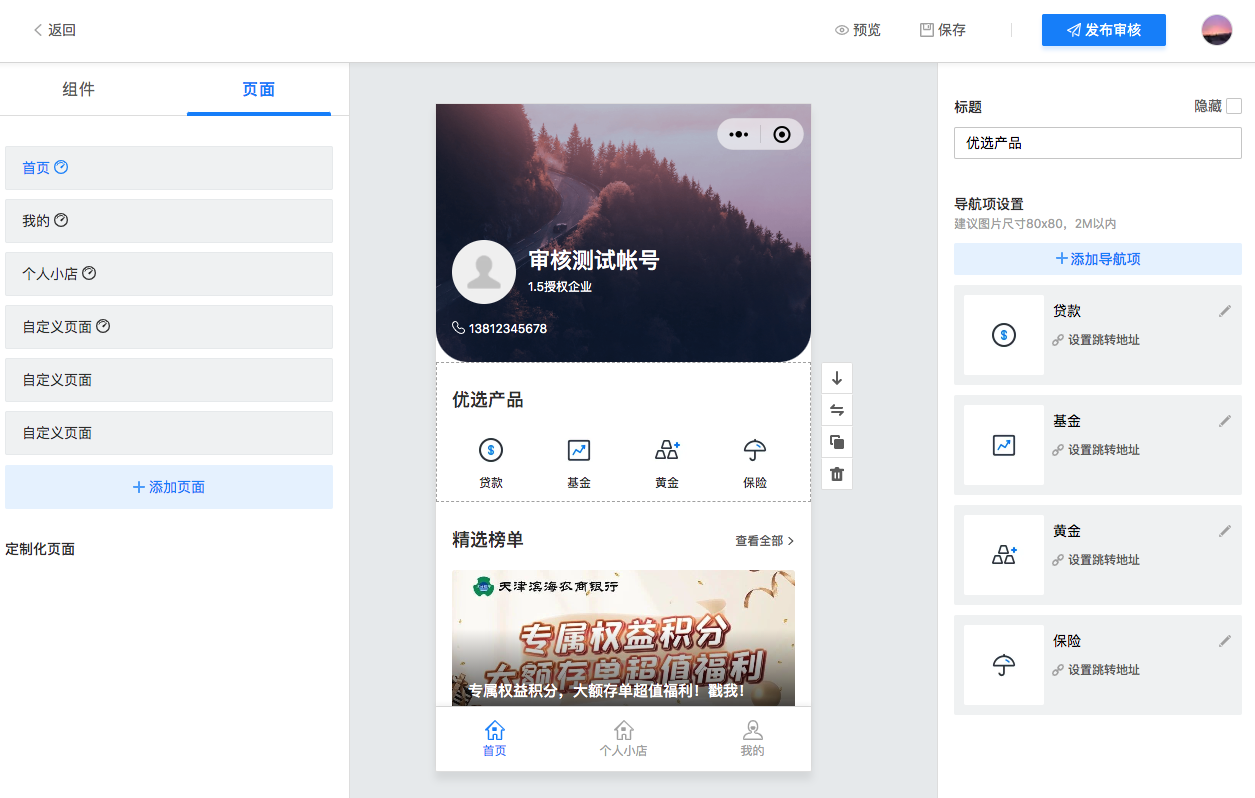1255x798 pixels.
Task: Click the 保险 icon thumbnail in the settings panel
Action: (x=1004, y=665)
